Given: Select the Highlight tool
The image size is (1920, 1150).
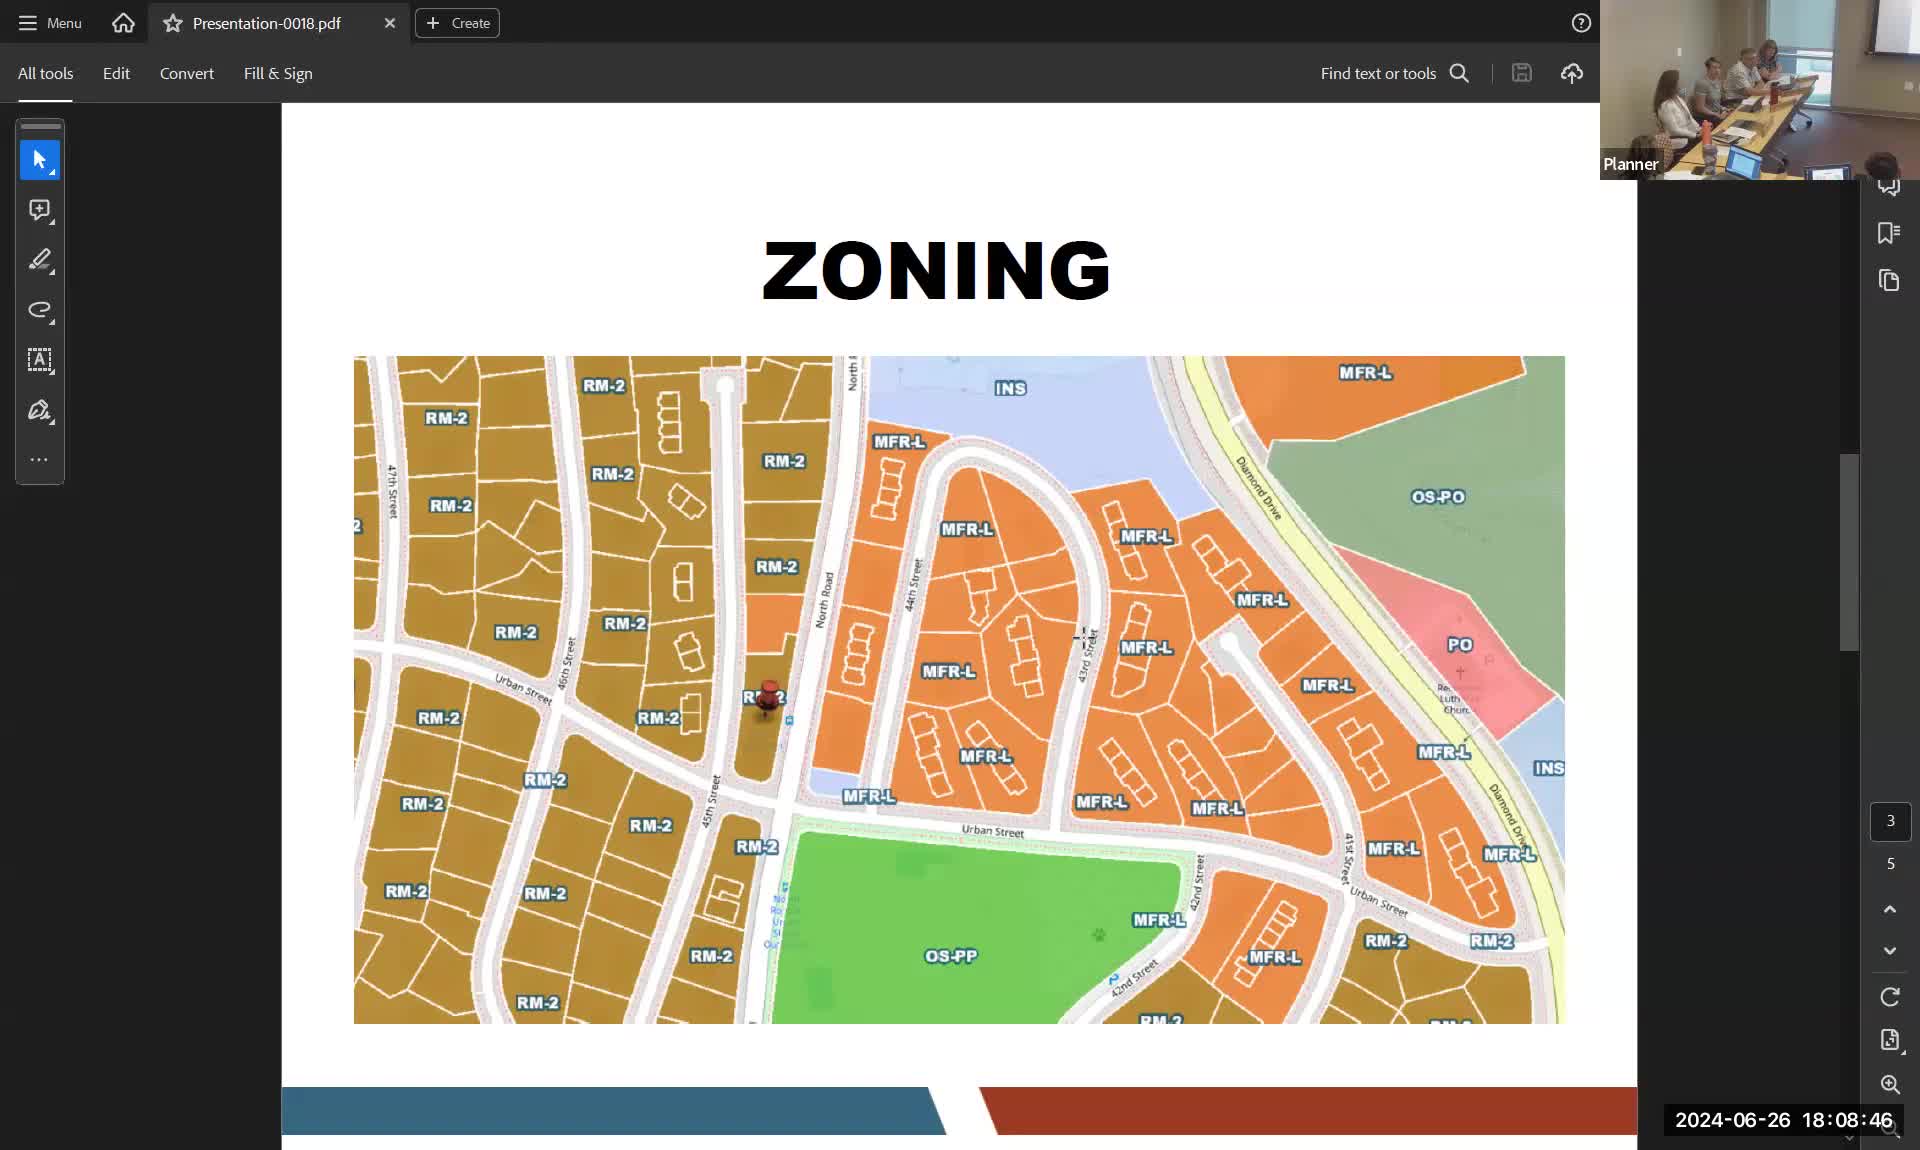Looking at the screenshot, I should pos(40,261).
